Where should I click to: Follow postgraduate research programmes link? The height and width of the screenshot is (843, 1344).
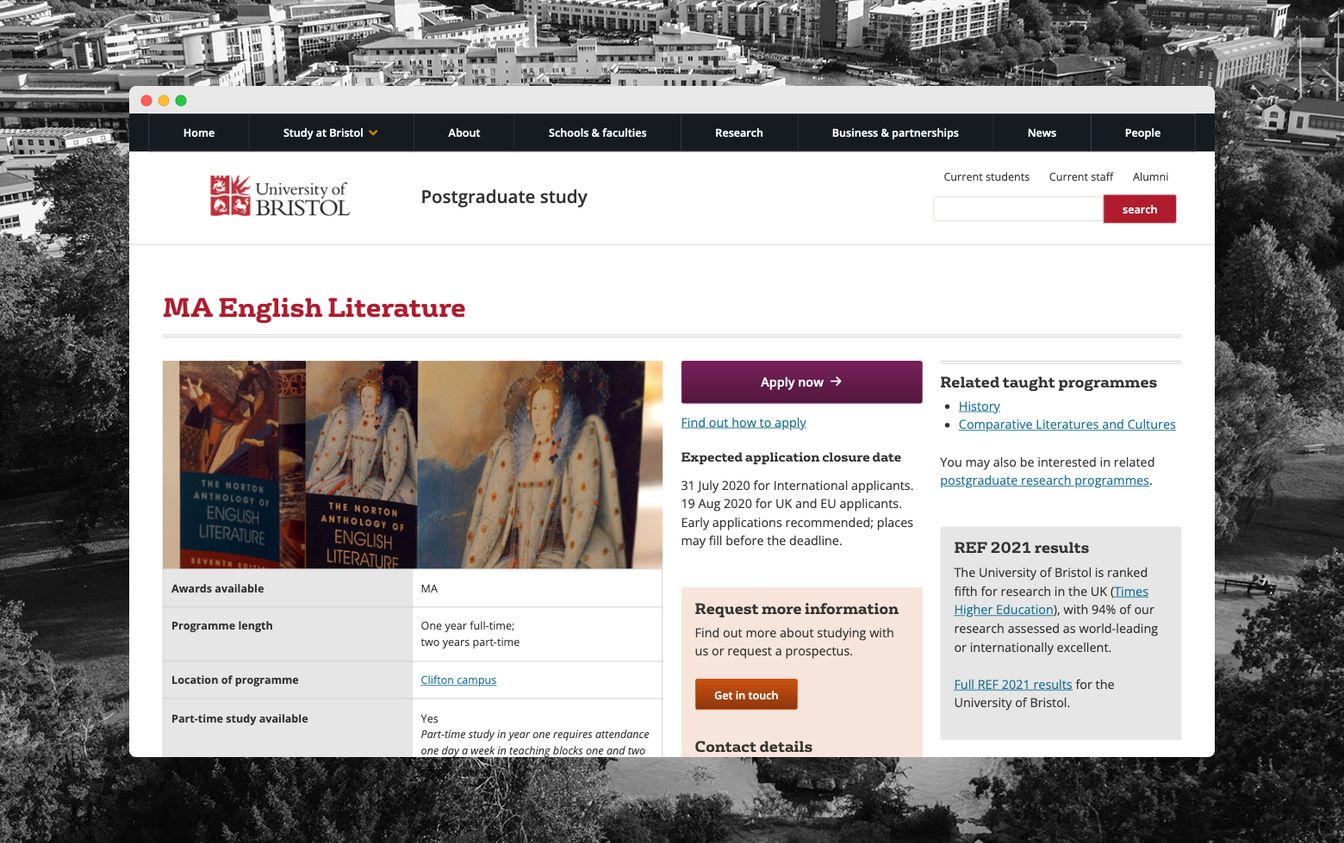[x=1044, y=481]
